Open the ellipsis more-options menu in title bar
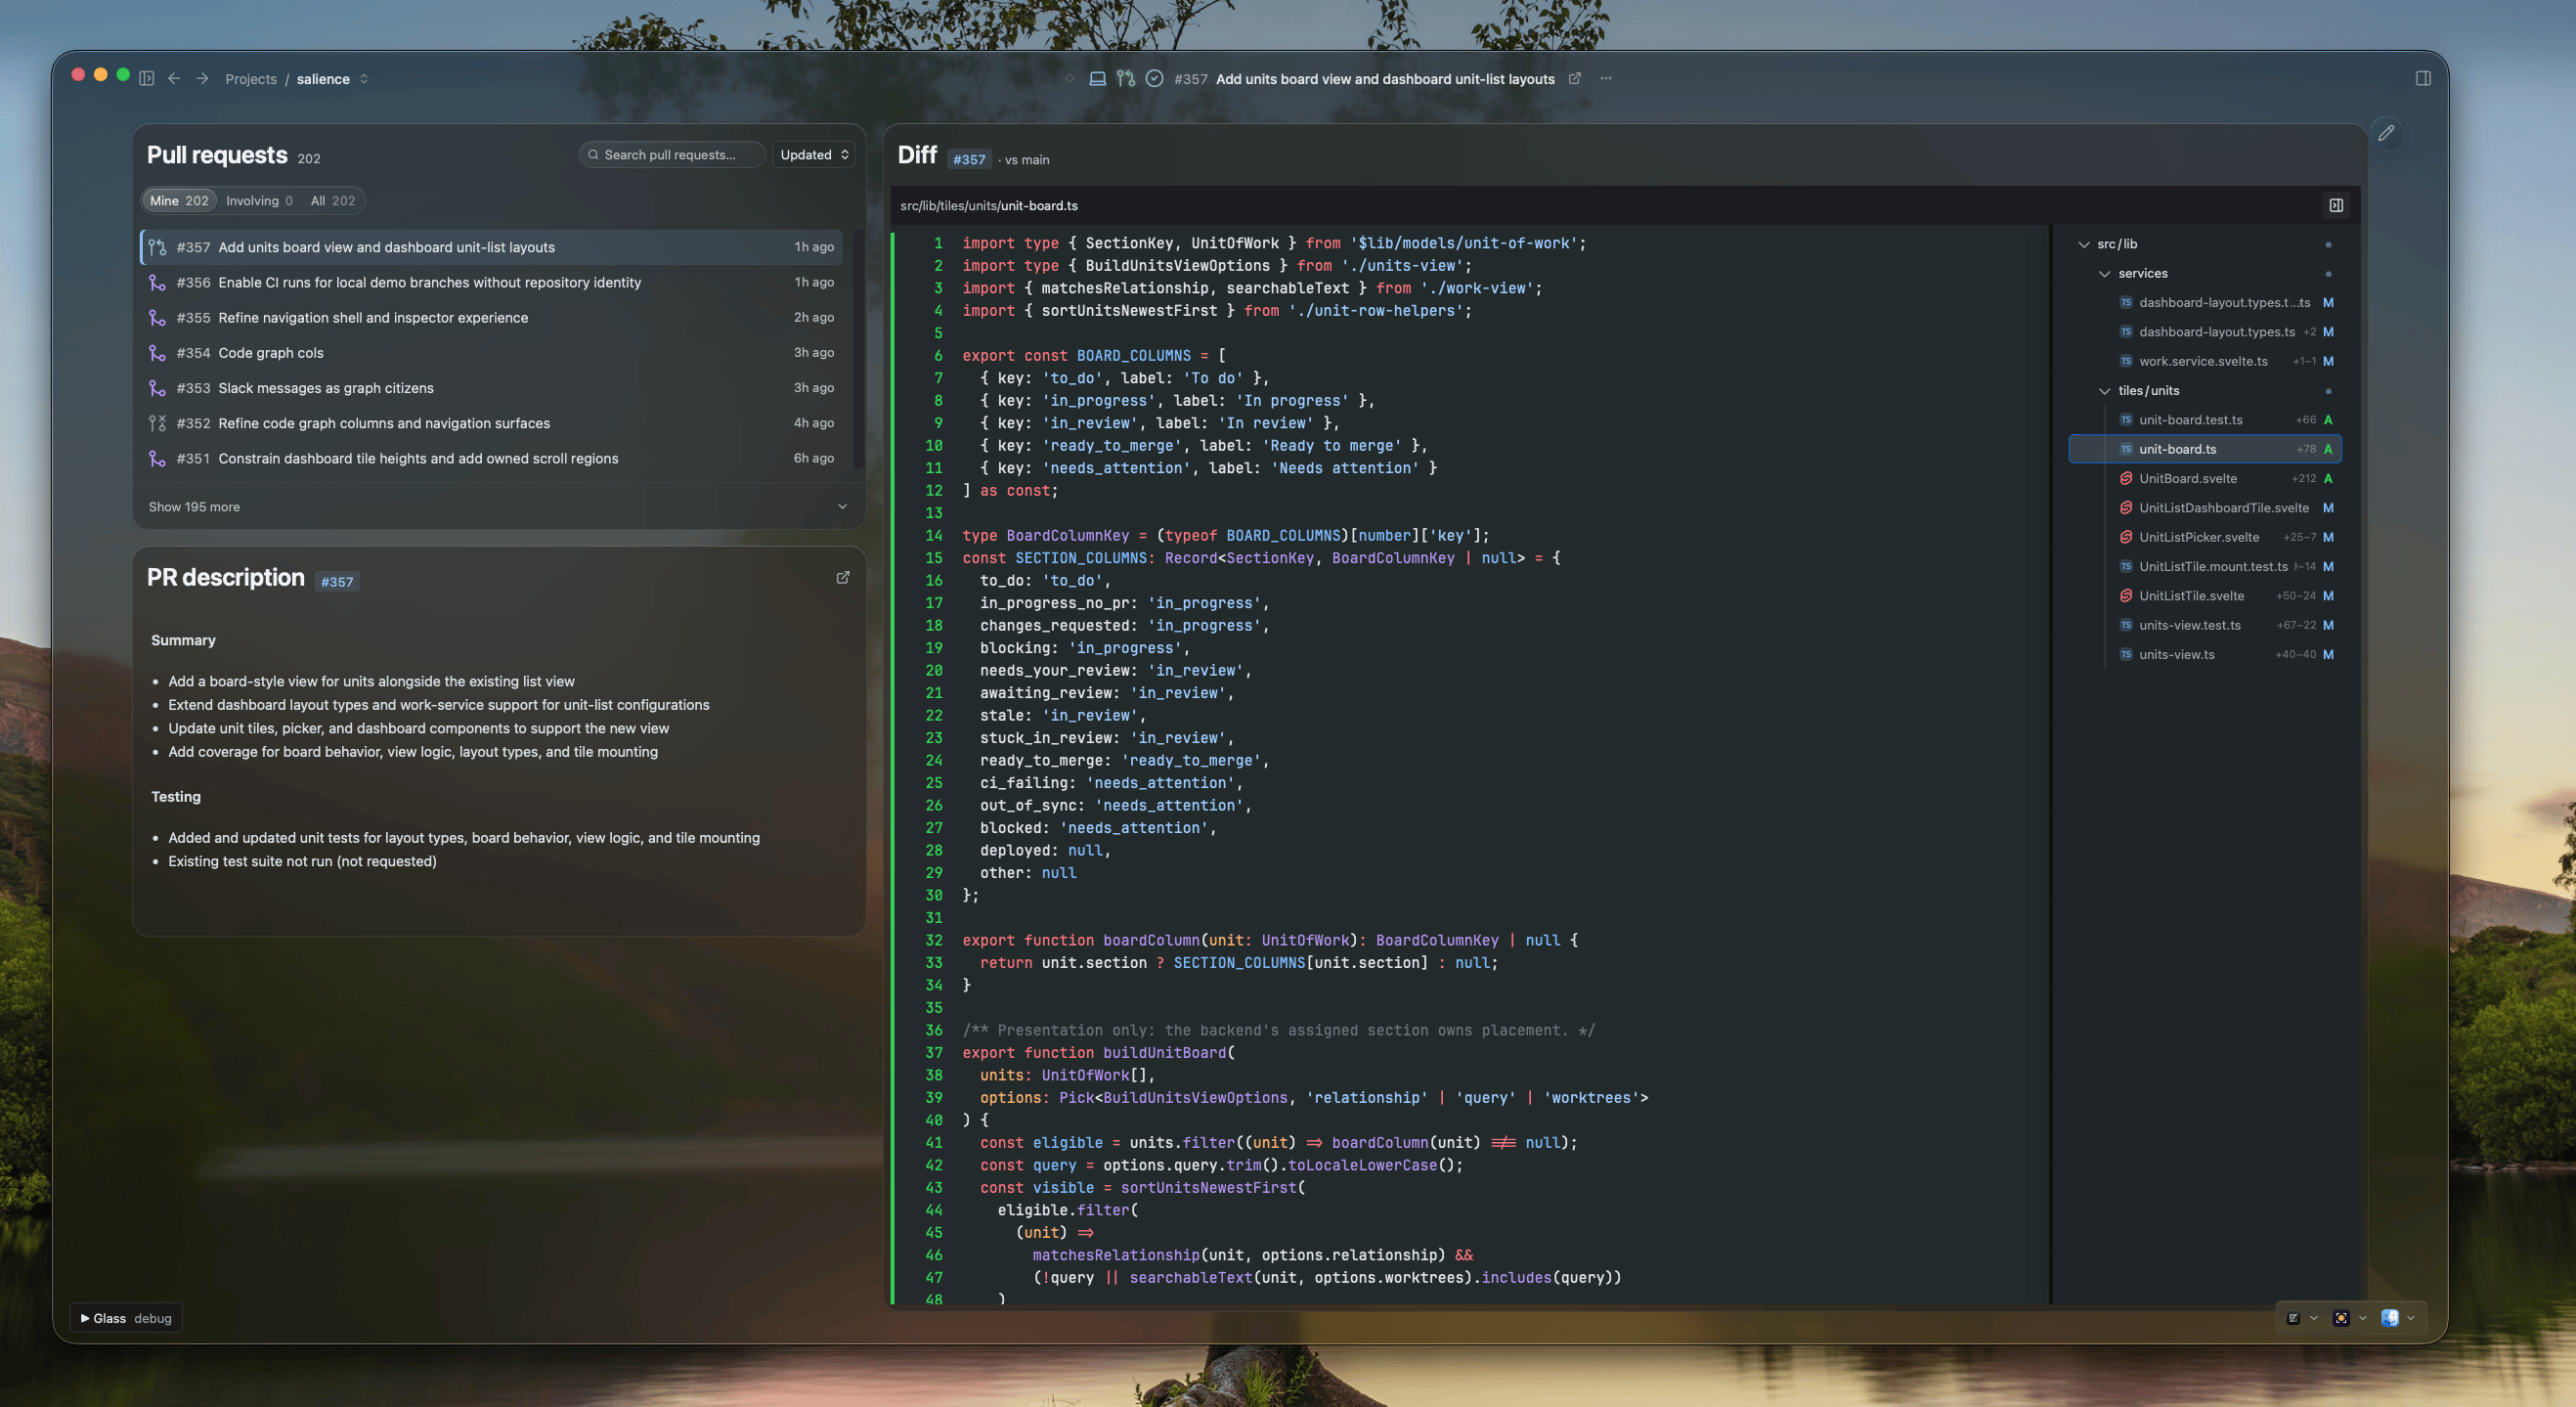The height and width of the screenshot is (1407, 2576). 1606,78
